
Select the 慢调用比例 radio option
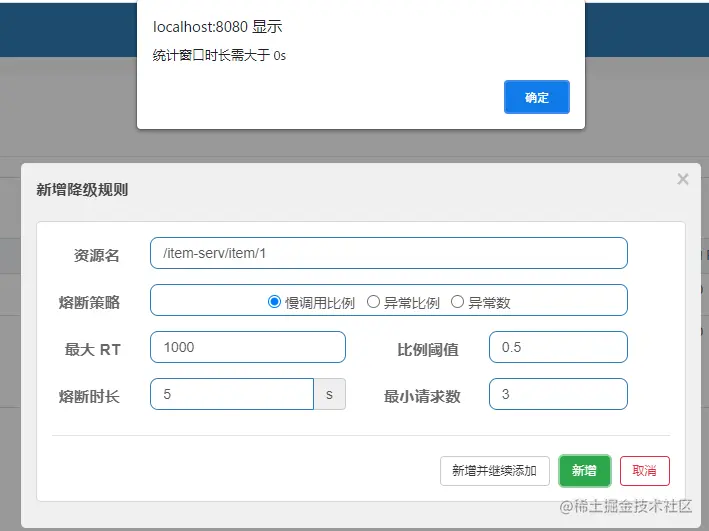274,302
